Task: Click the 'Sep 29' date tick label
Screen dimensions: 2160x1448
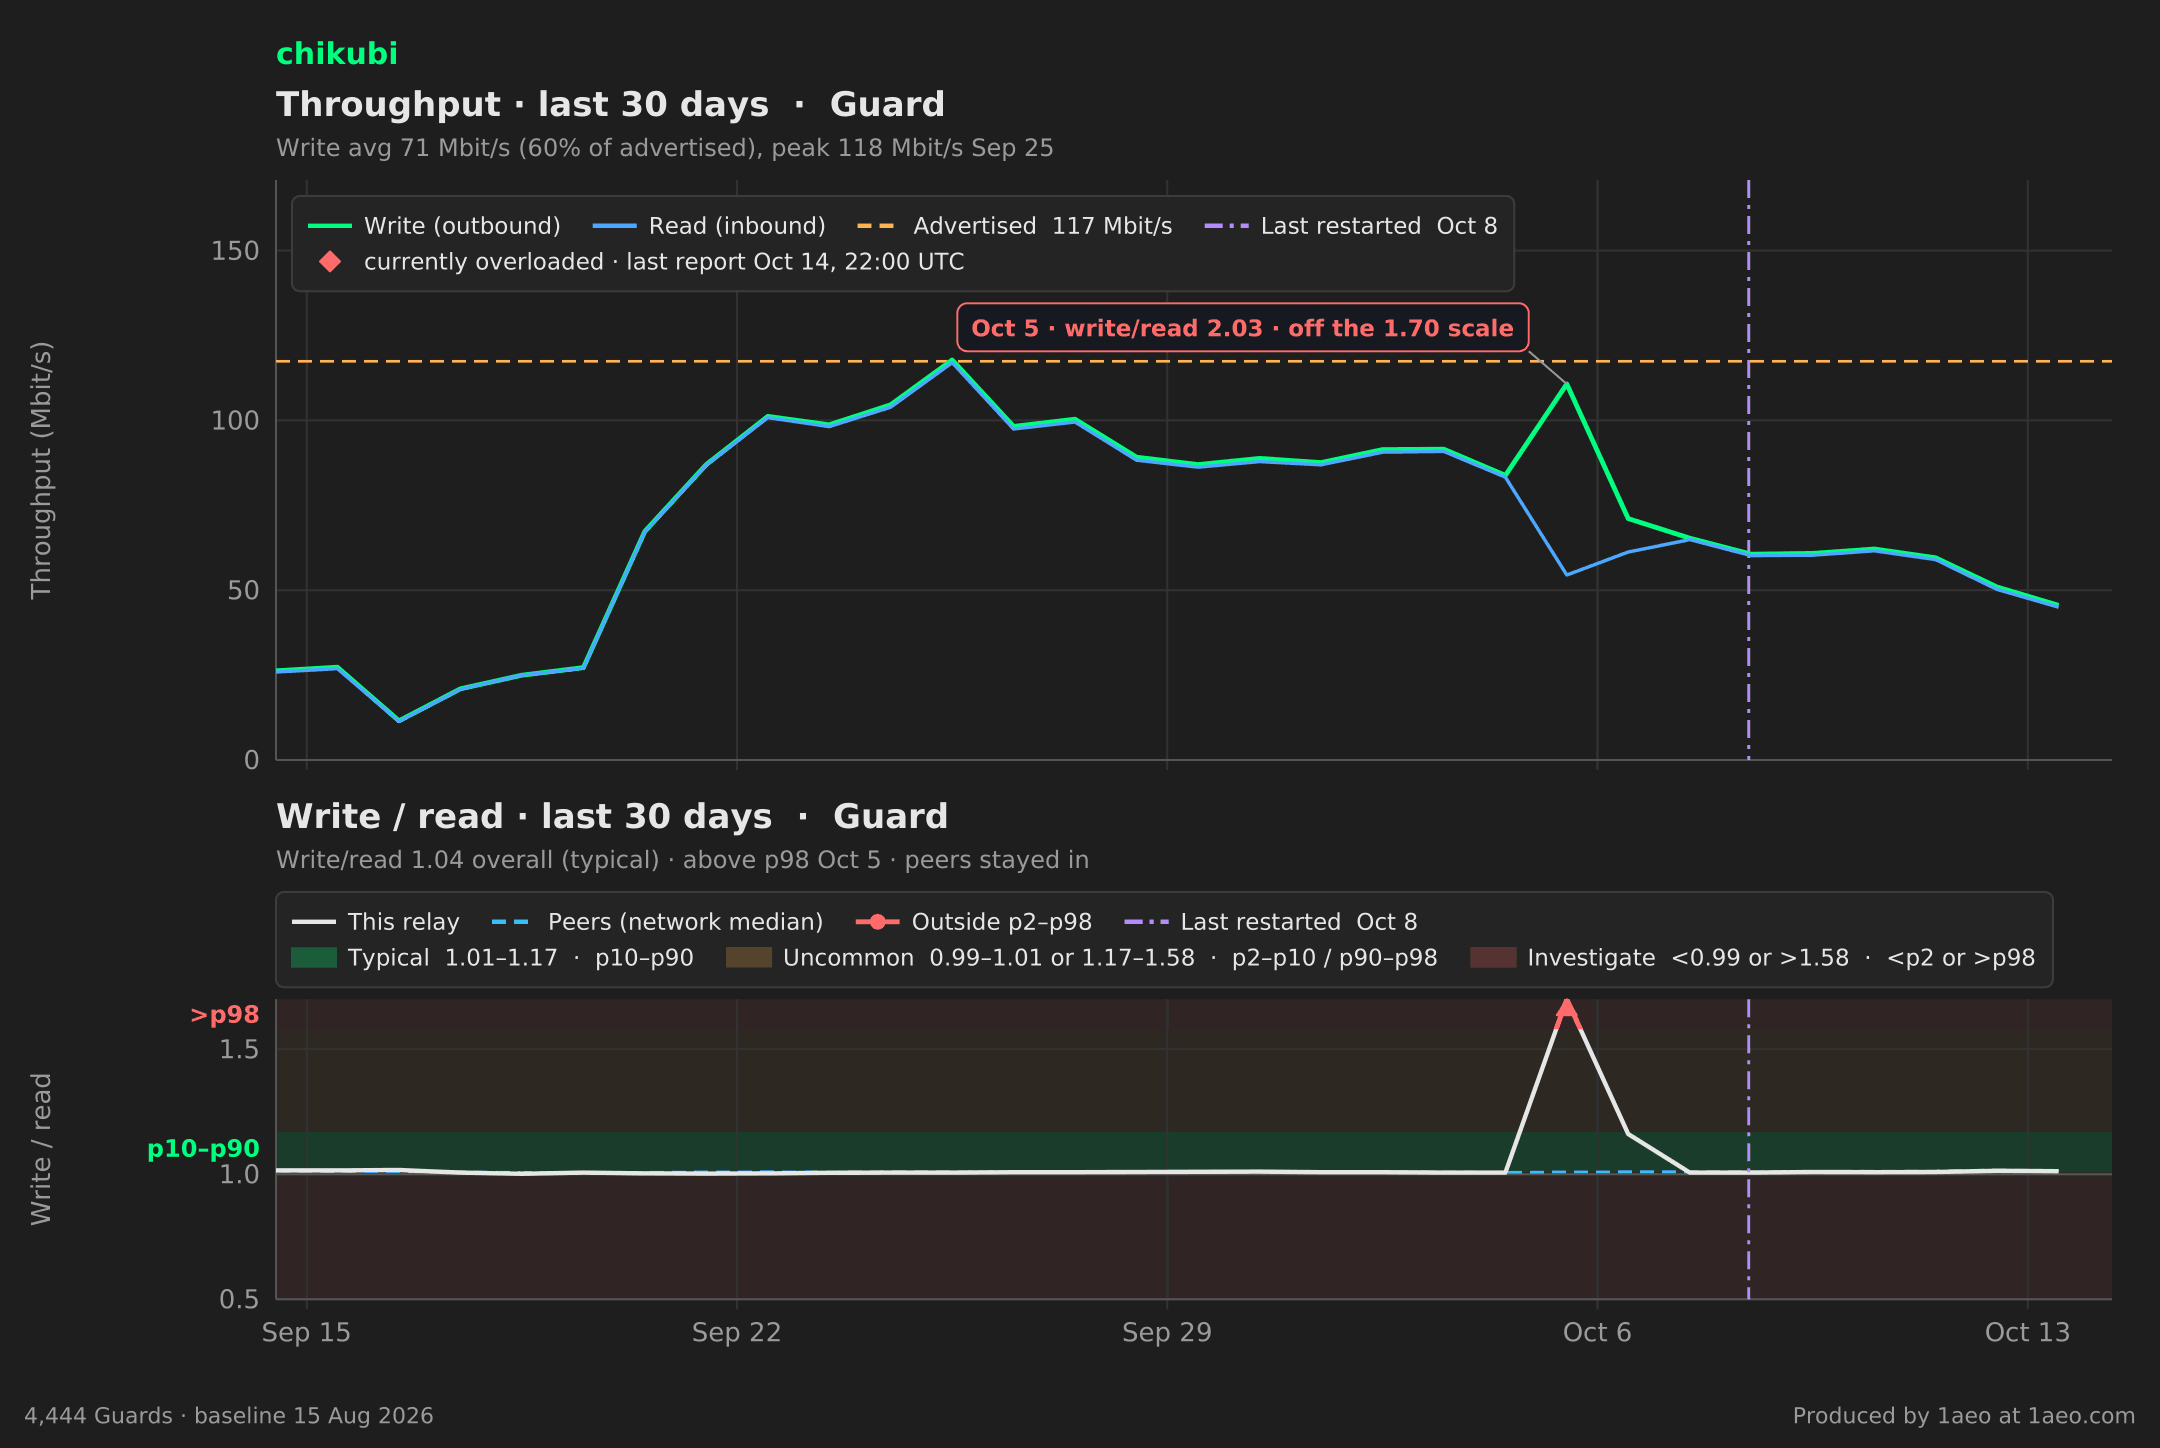Action: [x=1167, y=1333]
